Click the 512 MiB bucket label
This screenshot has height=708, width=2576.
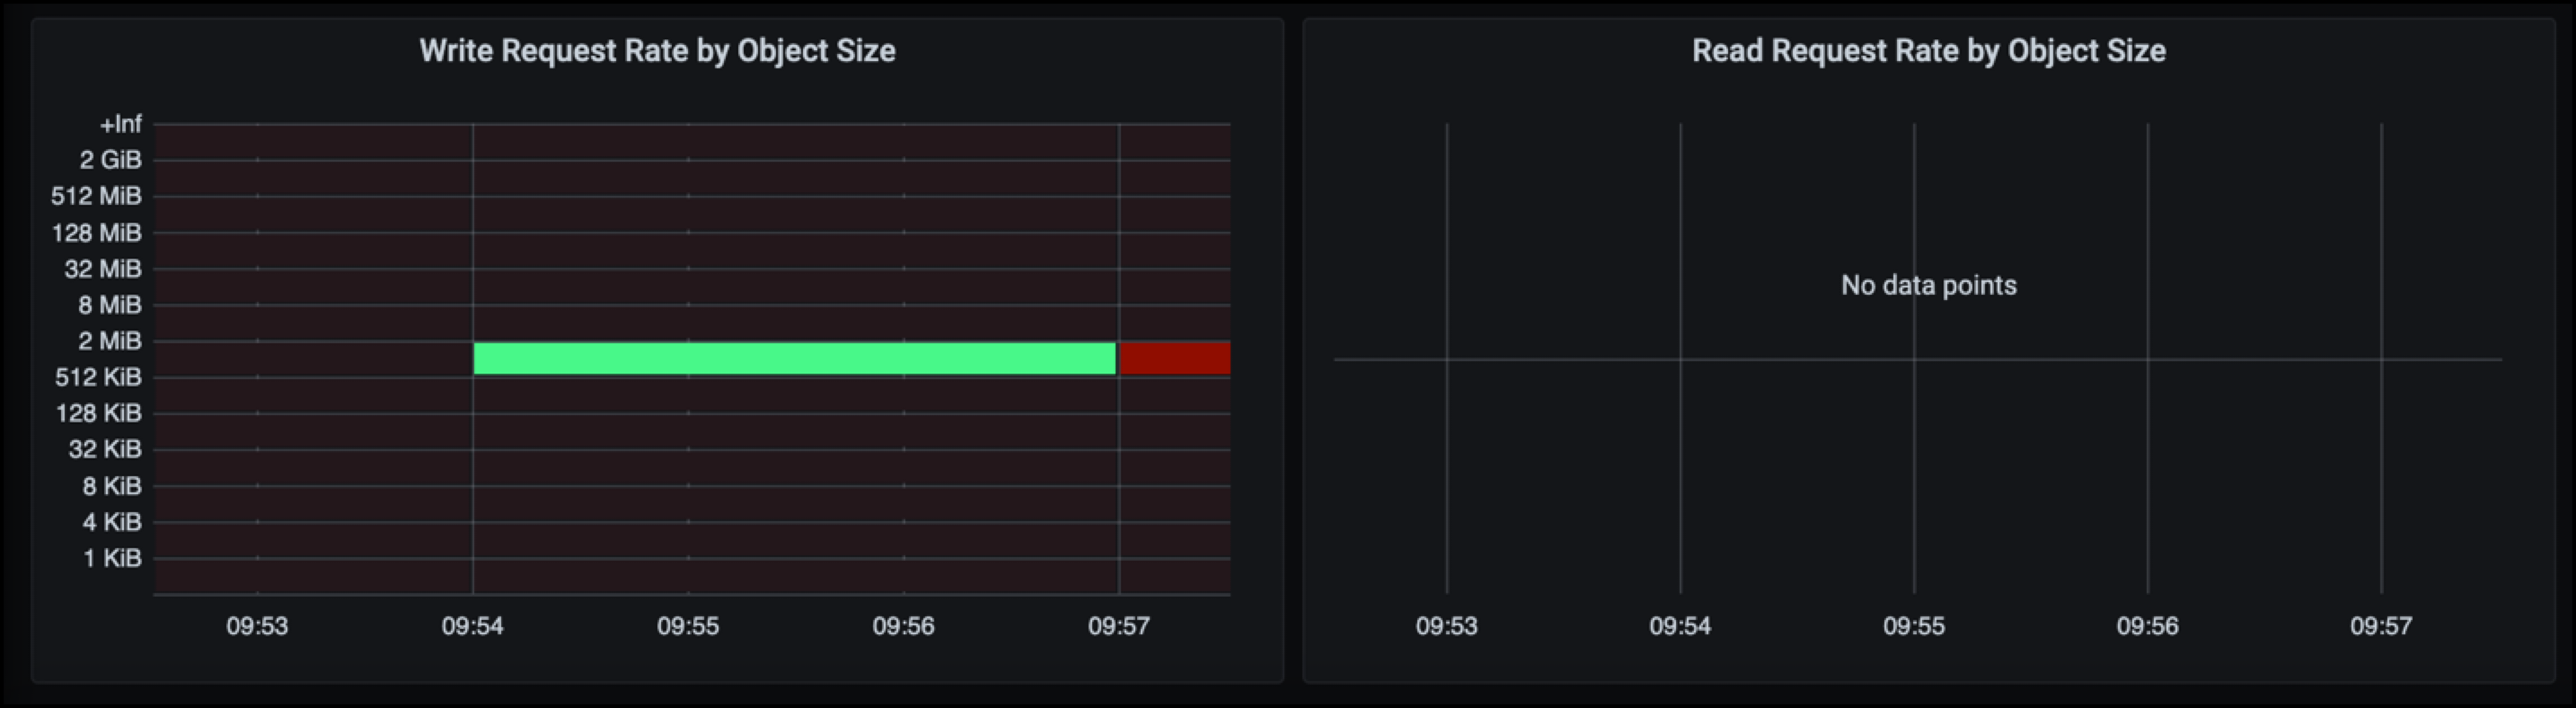(x=96, y=196)
